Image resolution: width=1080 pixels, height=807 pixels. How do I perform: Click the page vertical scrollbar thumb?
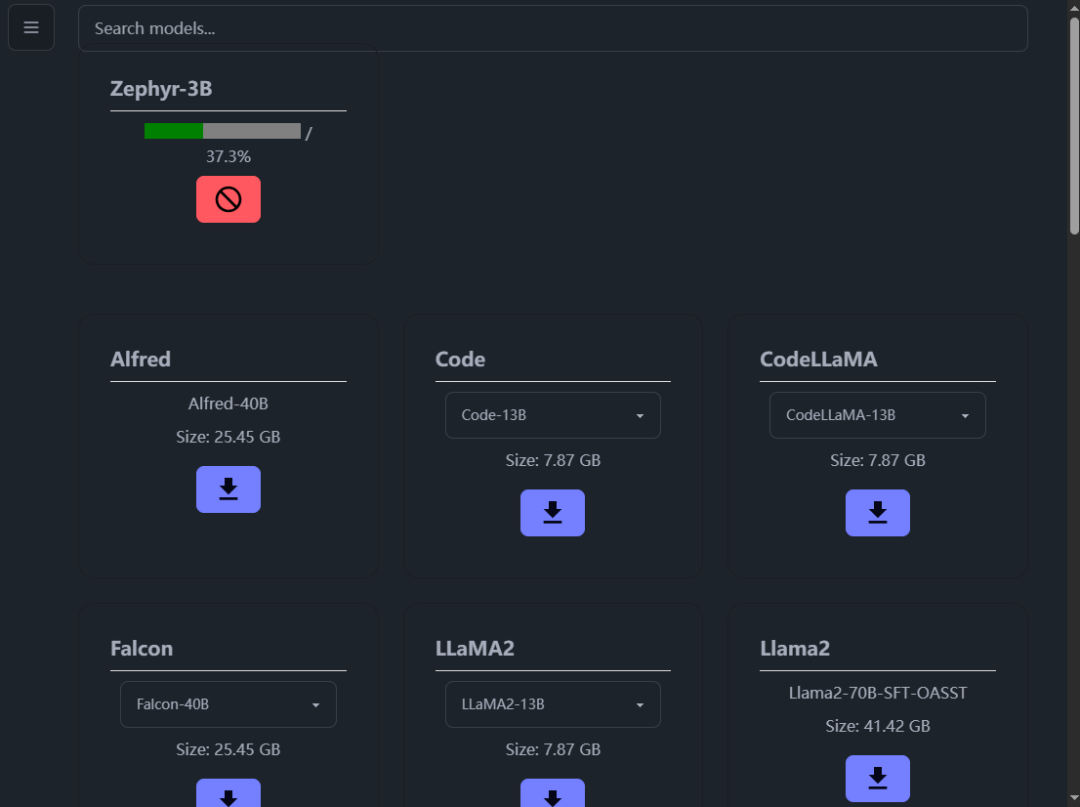pyautogui.click(x=1074, y=126)
